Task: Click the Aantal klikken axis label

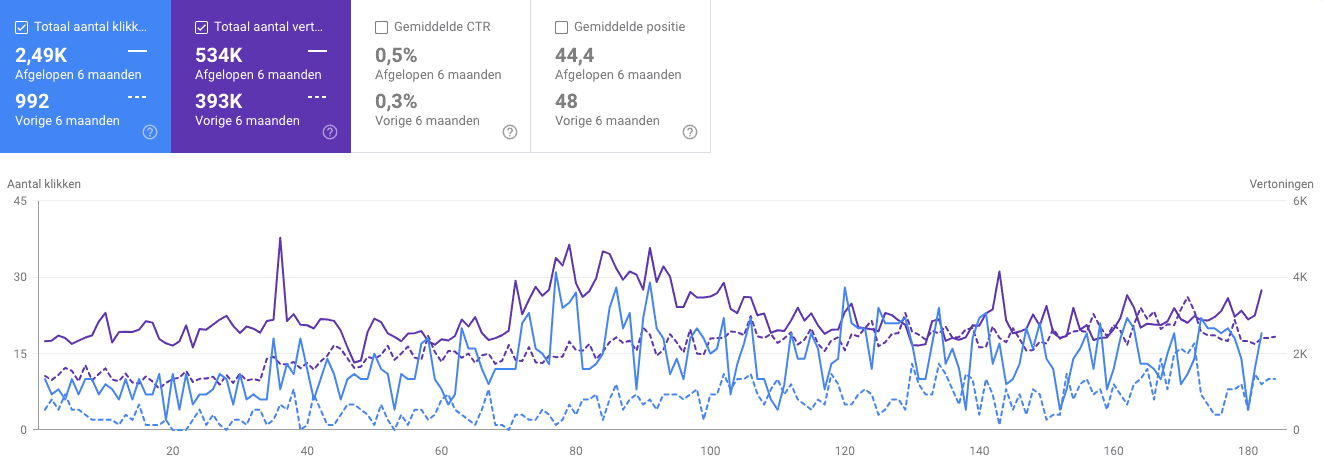Action: (44, 184)
